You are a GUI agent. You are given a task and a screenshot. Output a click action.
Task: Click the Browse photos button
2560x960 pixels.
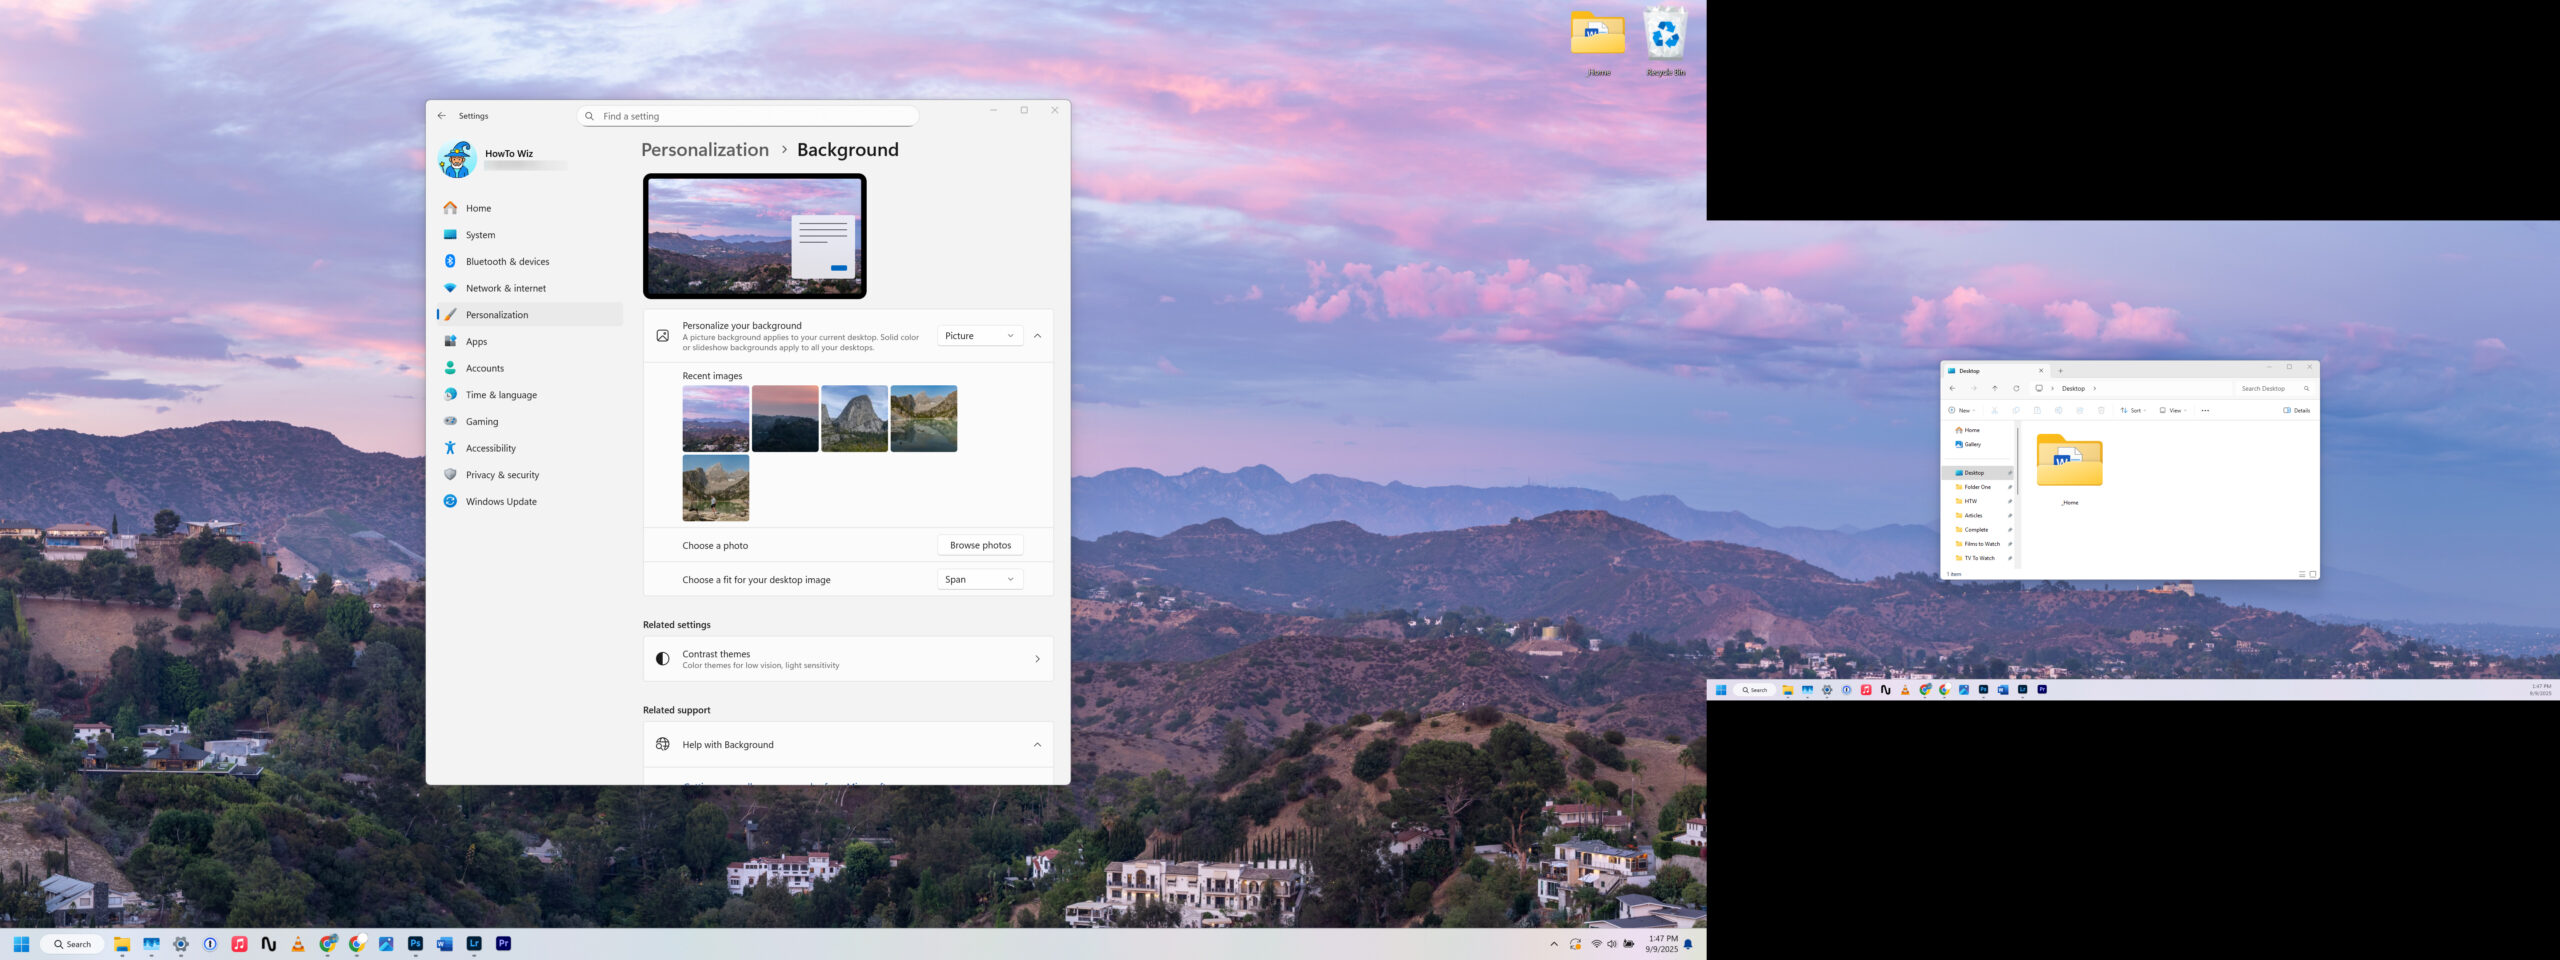pos(980,546)
